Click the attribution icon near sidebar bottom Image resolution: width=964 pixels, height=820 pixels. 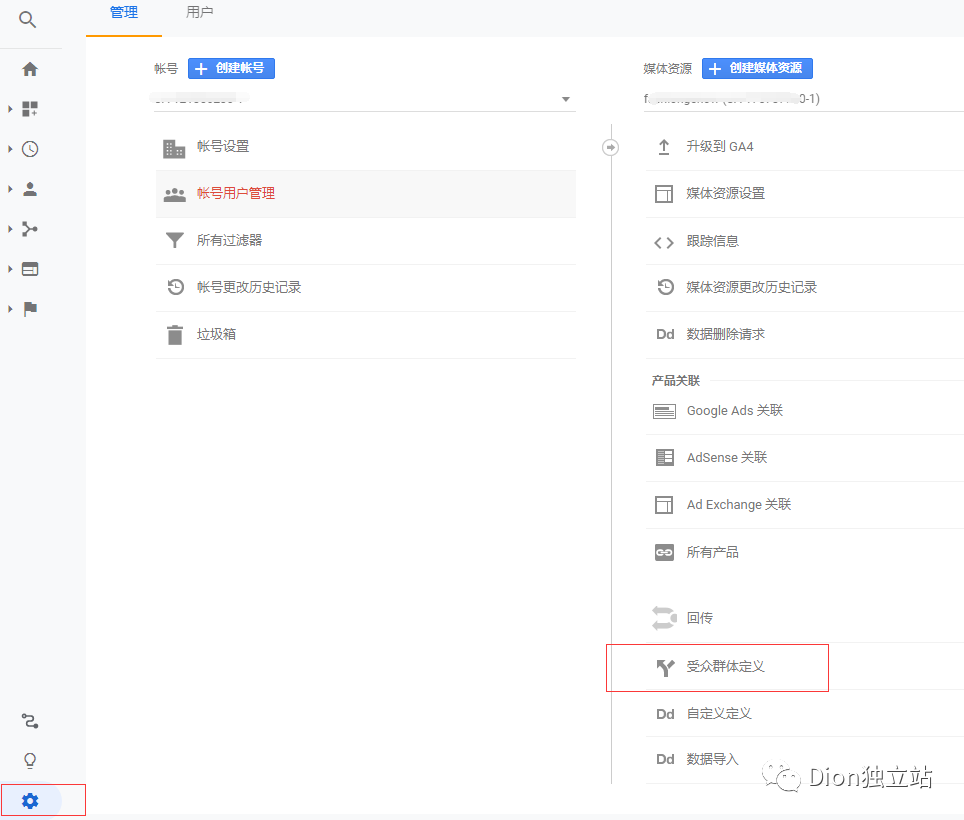[30, 721]
